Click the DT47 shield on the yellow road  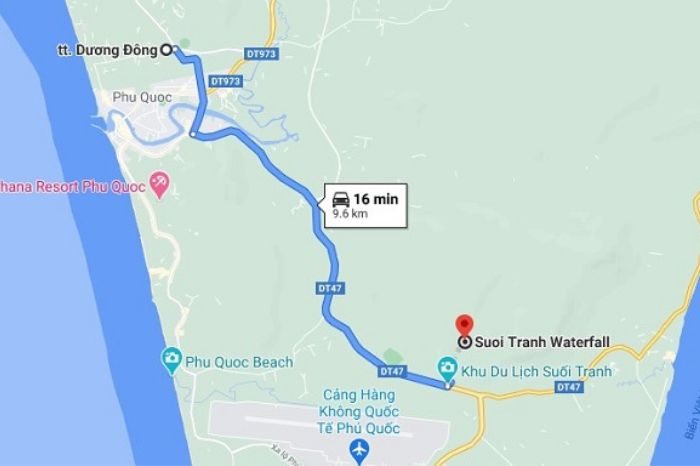pos(569,387)
